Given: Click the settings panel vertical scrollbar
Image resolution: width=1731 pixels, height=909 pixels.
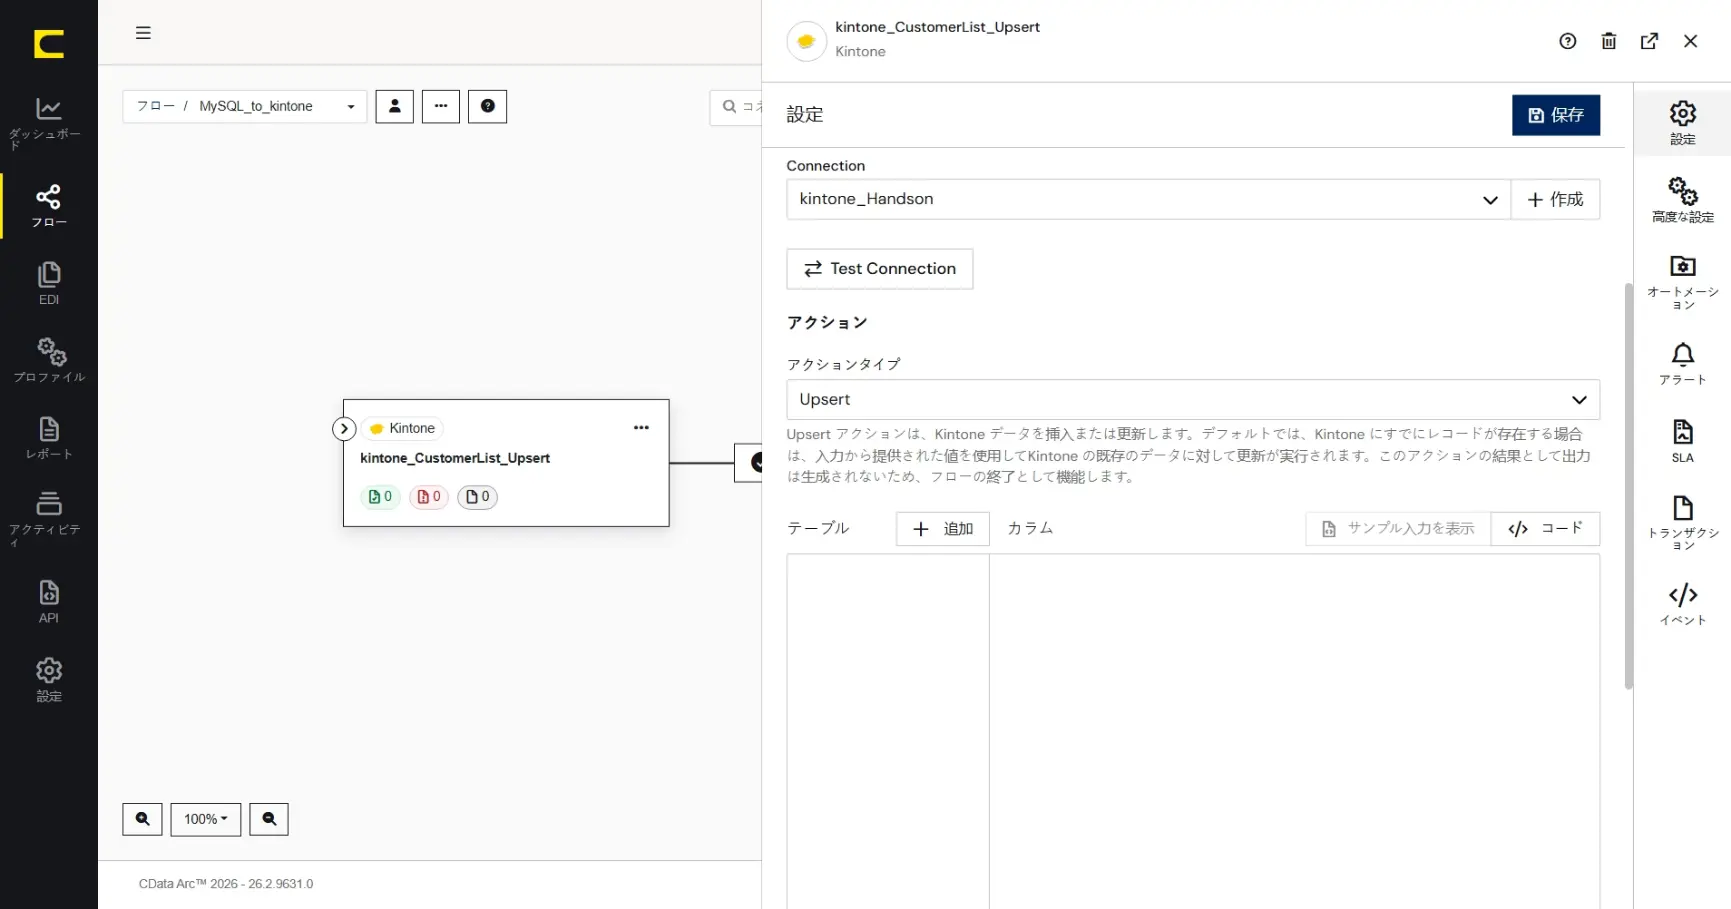Looking at the screenshot, I should (x=1629, y=486).
